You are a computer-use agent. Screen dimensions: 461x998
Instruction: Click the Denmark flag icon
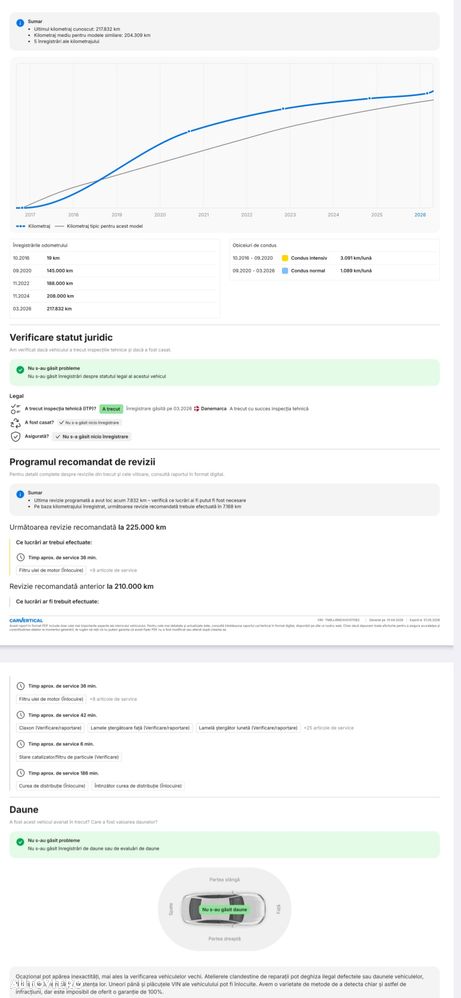pos(196,409)
